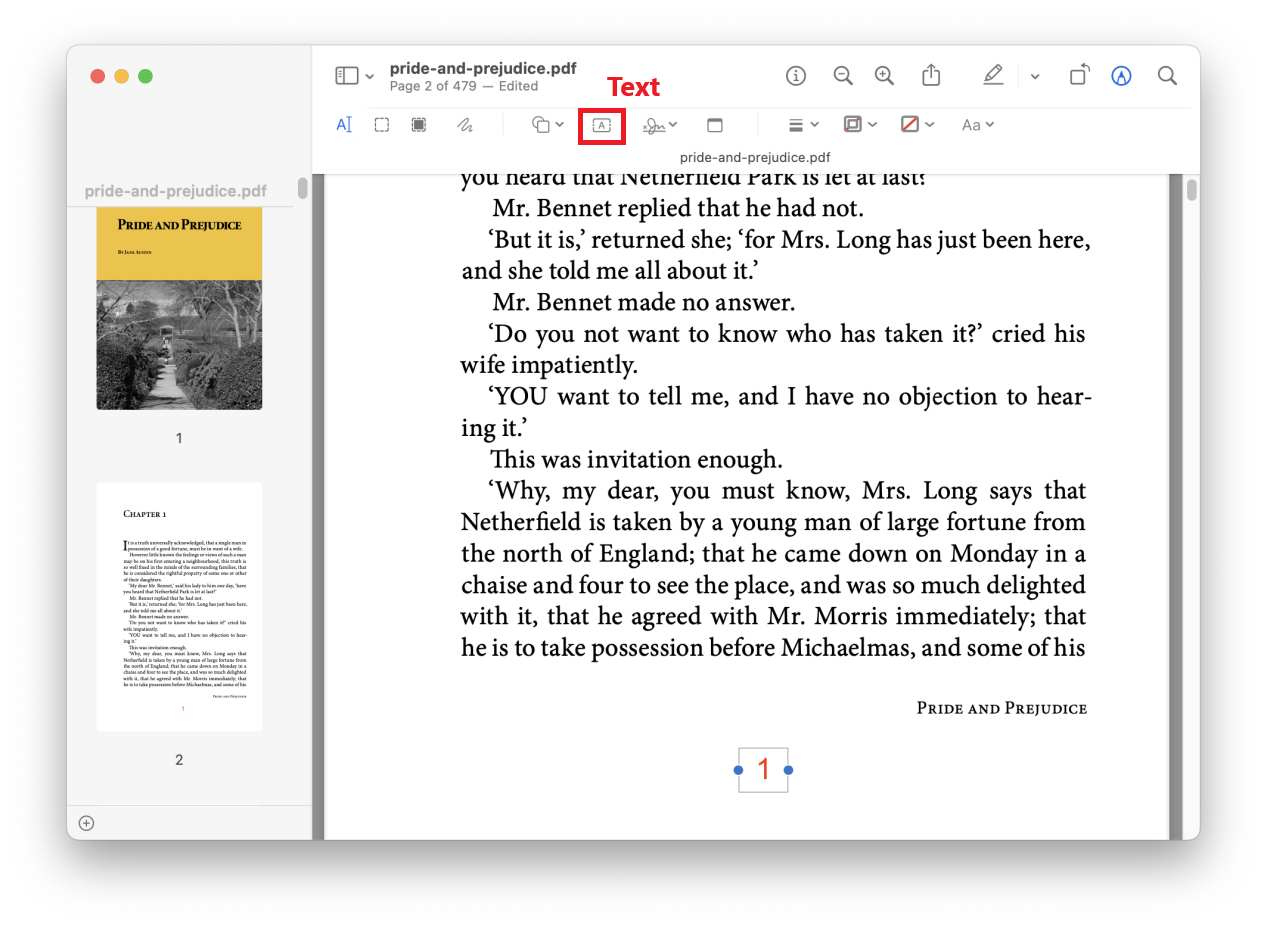Activate the Instant Alpha tool
The height and width of the screenshot is (928, 1267).
pyautogui.click(x=419, y=124)
